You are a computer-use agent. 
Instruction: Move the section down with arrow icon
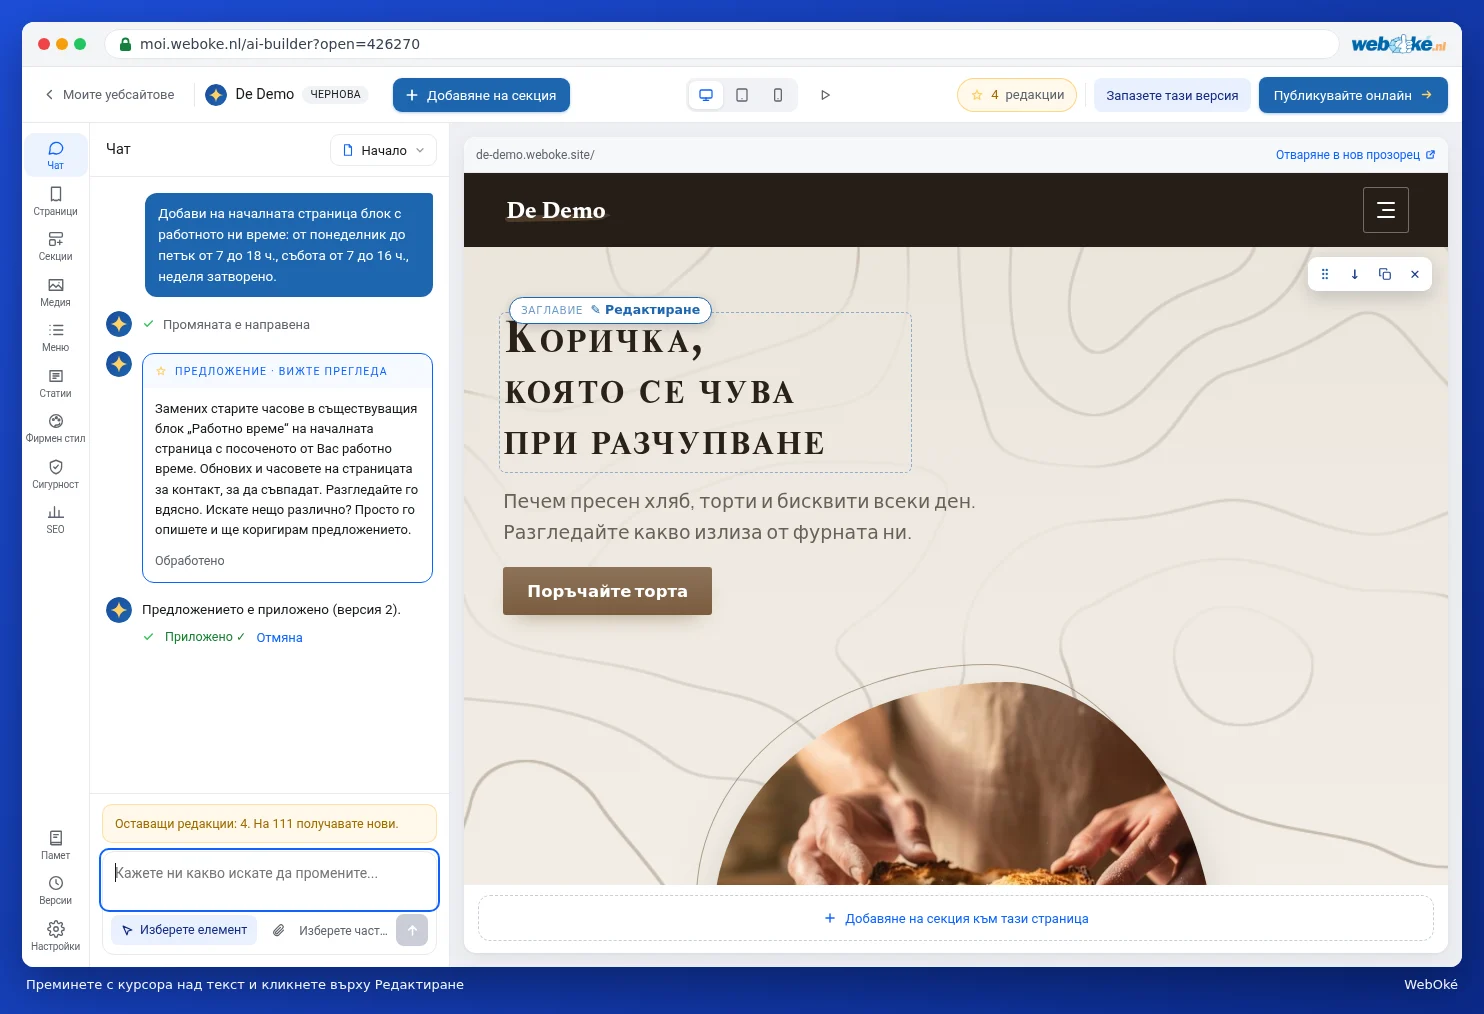(1355, 274)
